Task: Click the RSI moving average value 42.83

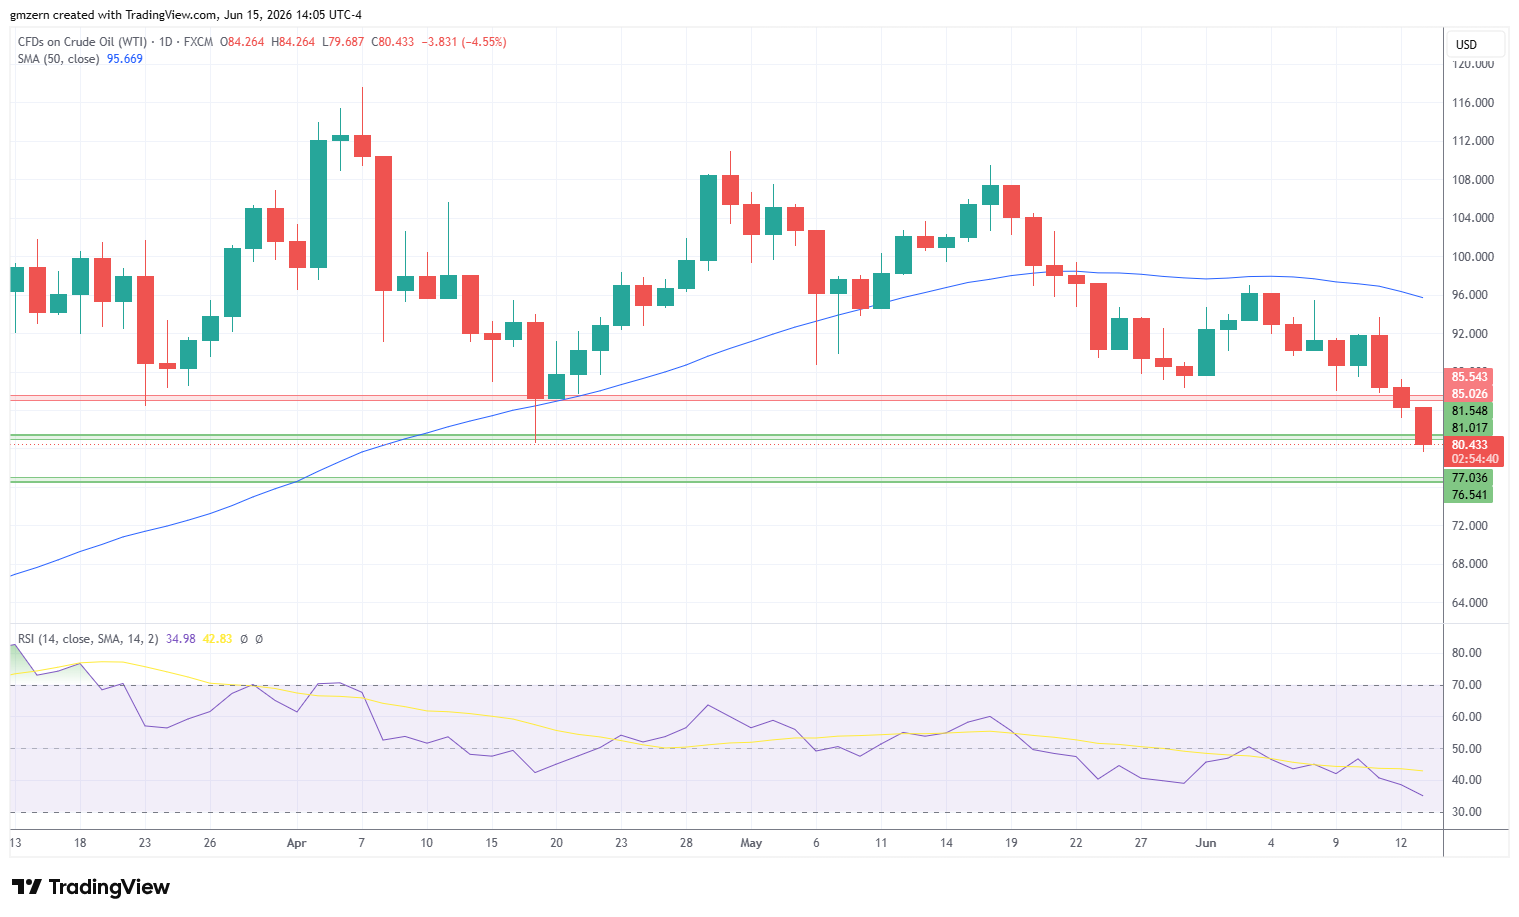Action: [x=217, y=639]
